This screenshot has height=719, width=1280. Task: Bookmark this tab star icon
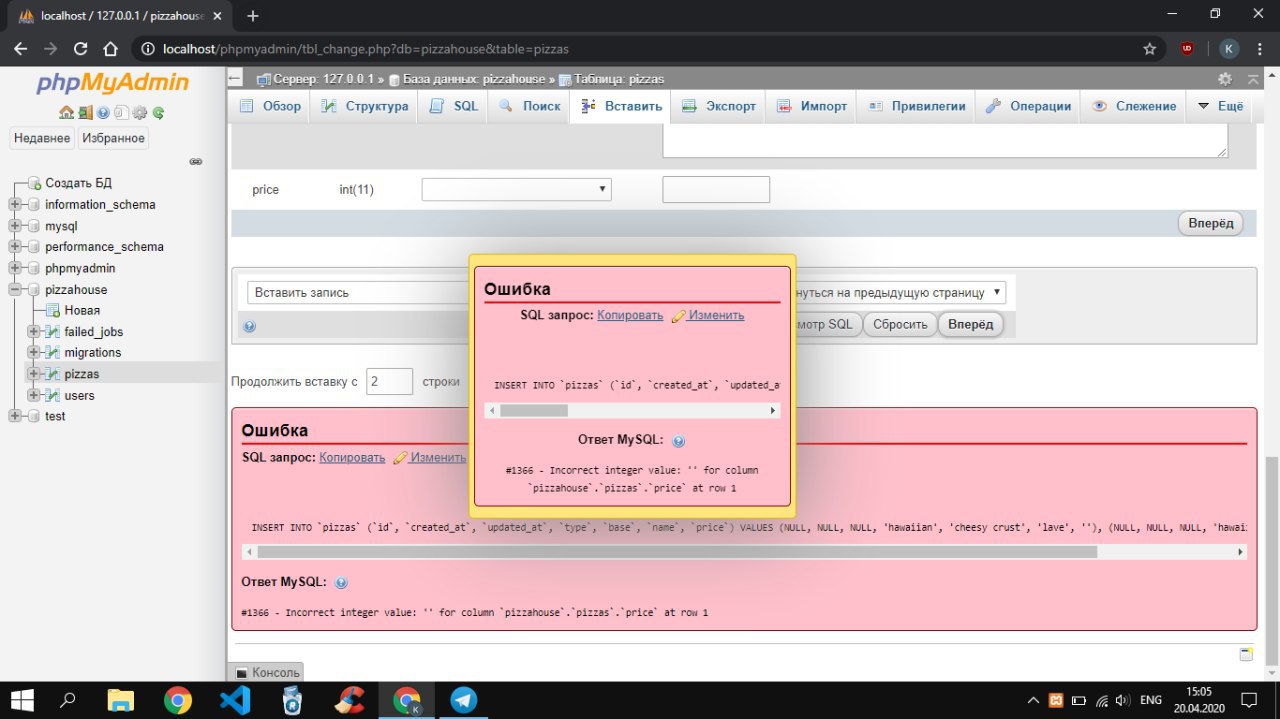tap(1150, 48)
